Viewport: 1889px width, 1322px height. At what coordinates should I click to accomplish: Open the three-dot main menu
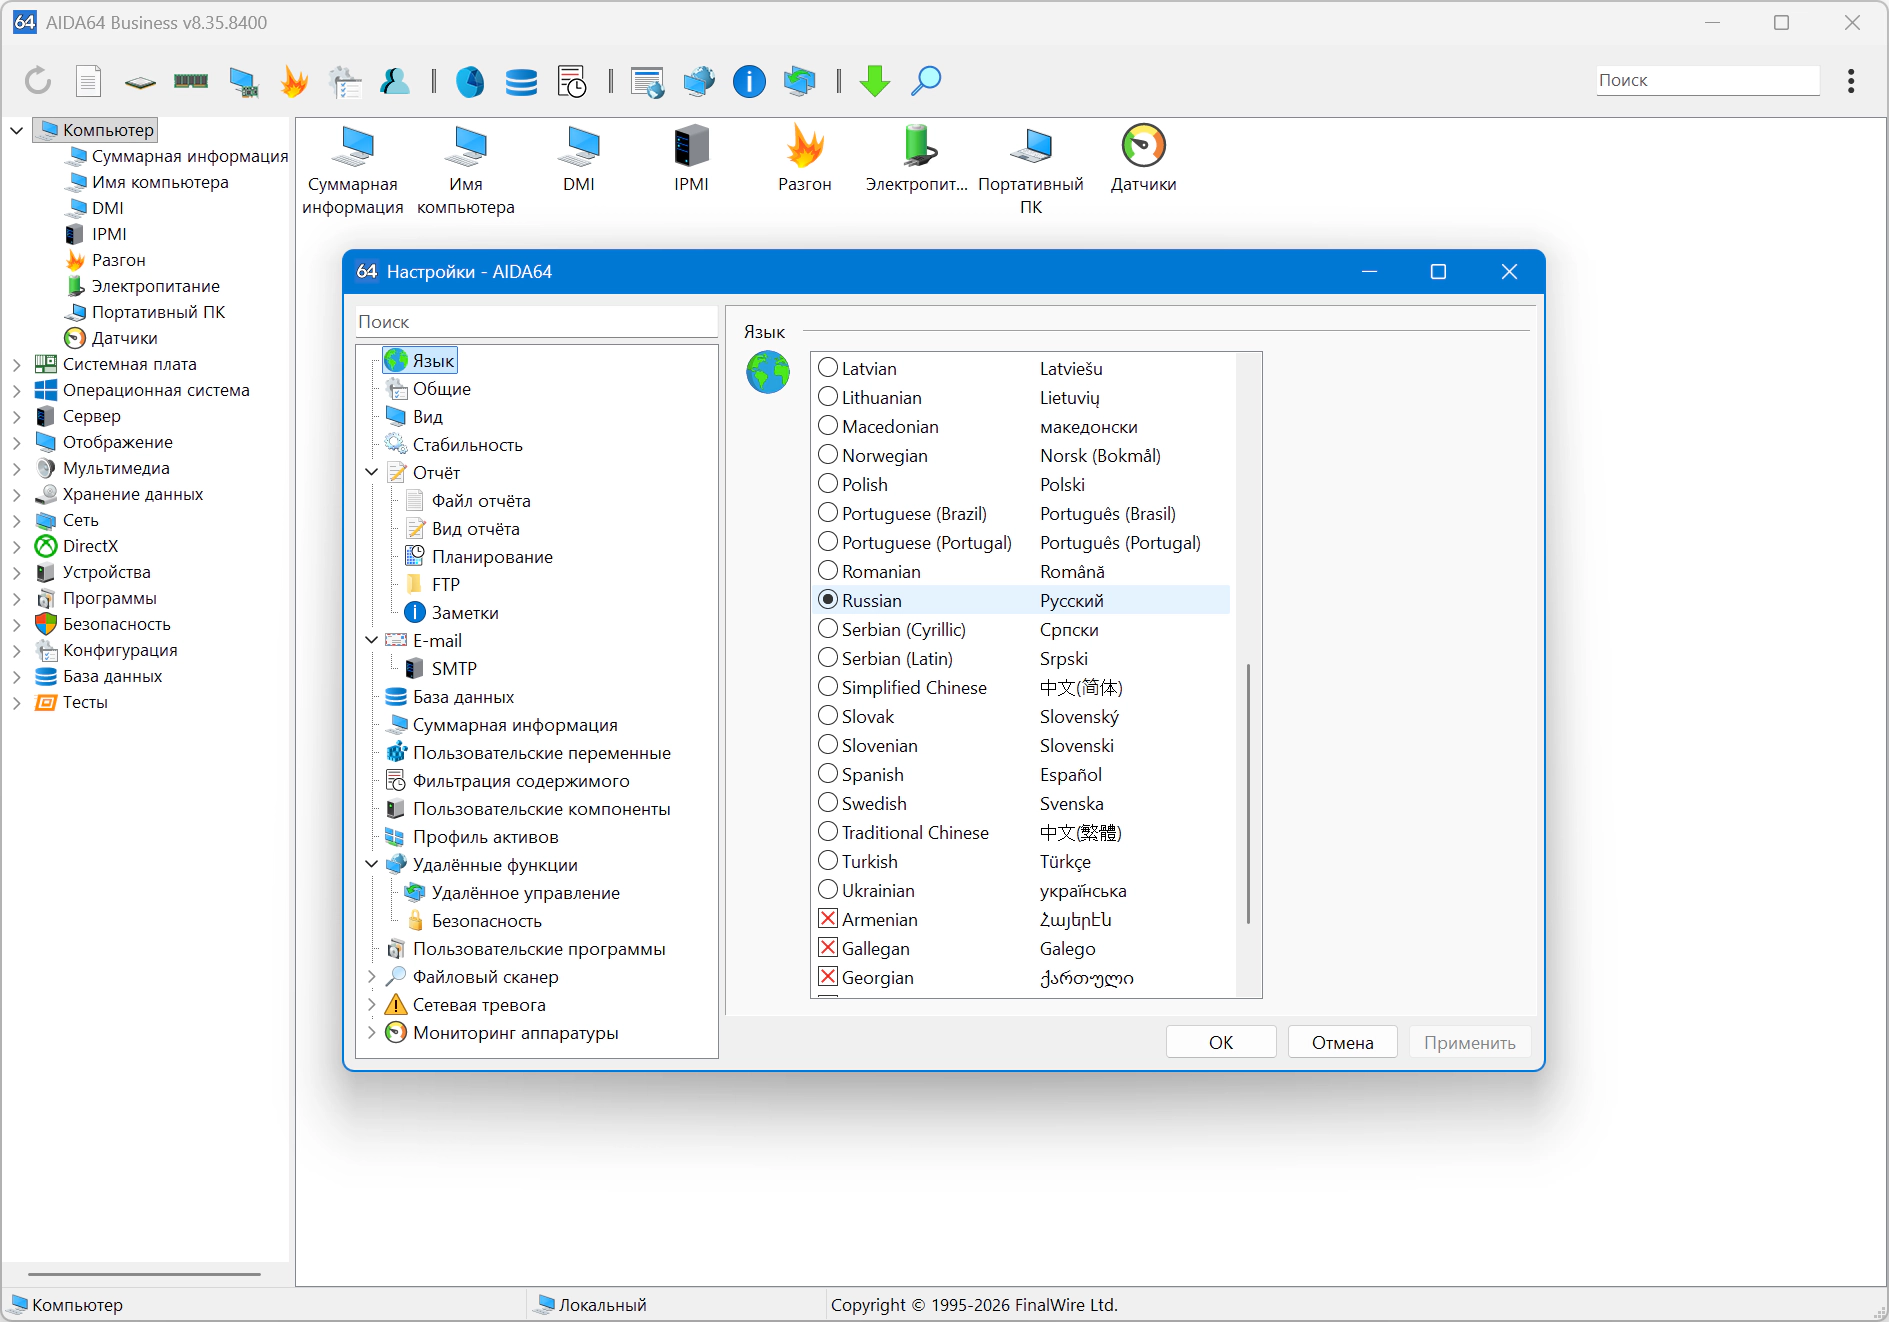(x=1851, y=81)
